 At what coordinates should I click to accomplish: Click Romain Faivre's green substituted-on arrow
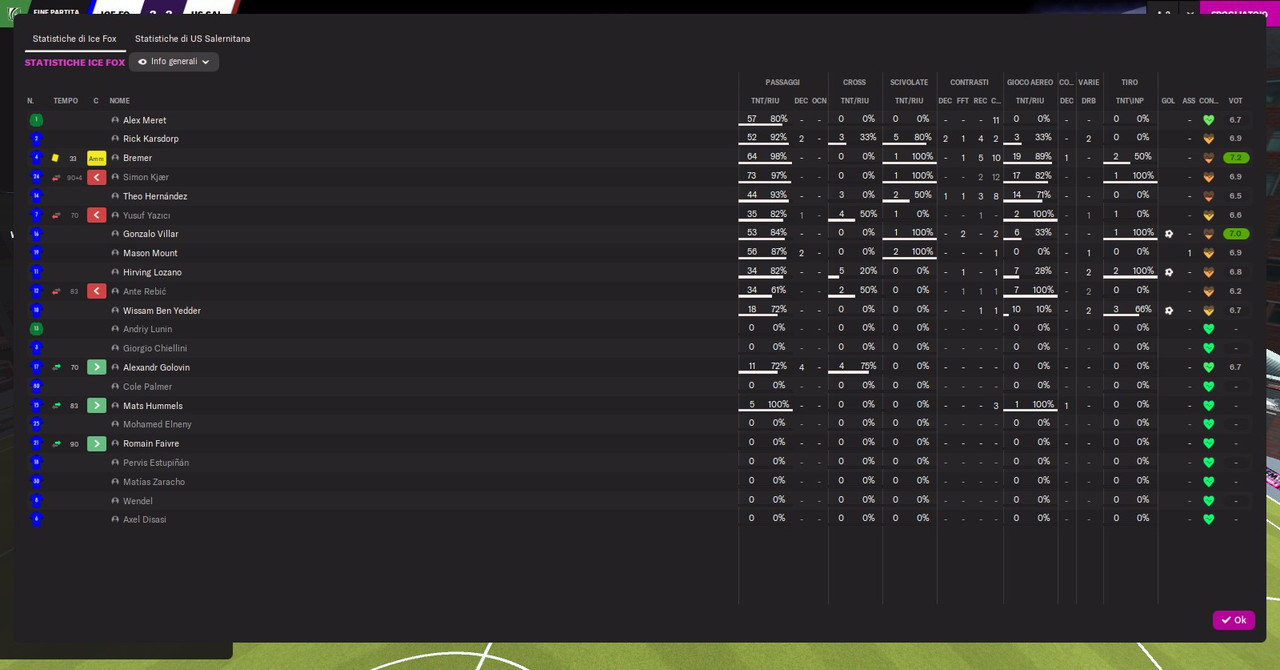pos(96,443)
